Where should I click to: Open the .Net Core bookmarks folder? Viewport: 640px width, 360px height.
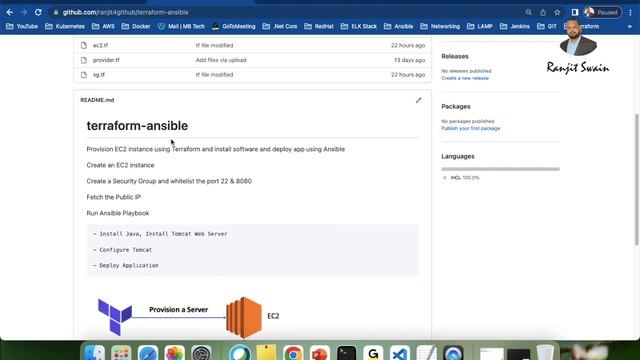click(280, 26)
